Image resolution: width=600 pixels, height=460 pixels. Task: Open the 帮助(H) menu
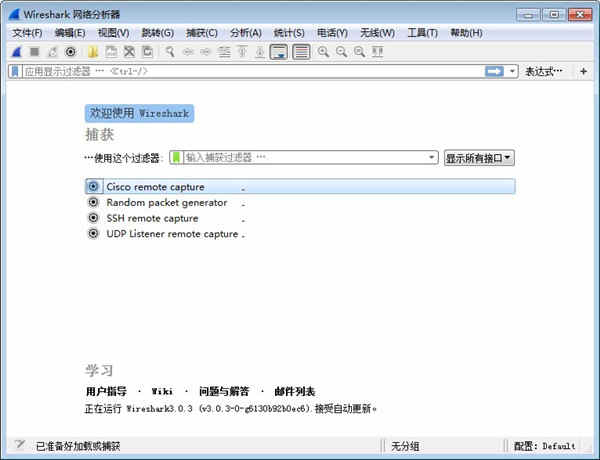[x=466, y=33]
